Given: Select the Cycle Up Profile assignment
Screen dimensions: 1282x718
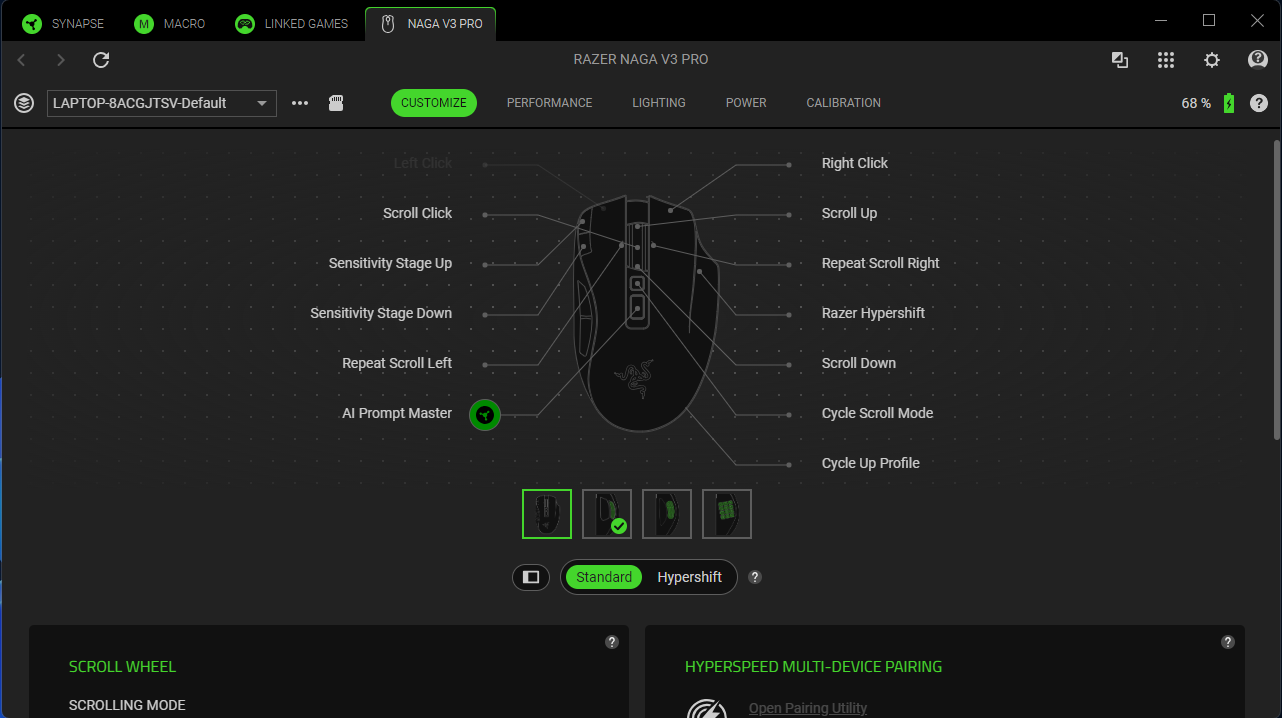Looking at the screenshot, I should tap(871, 463).
